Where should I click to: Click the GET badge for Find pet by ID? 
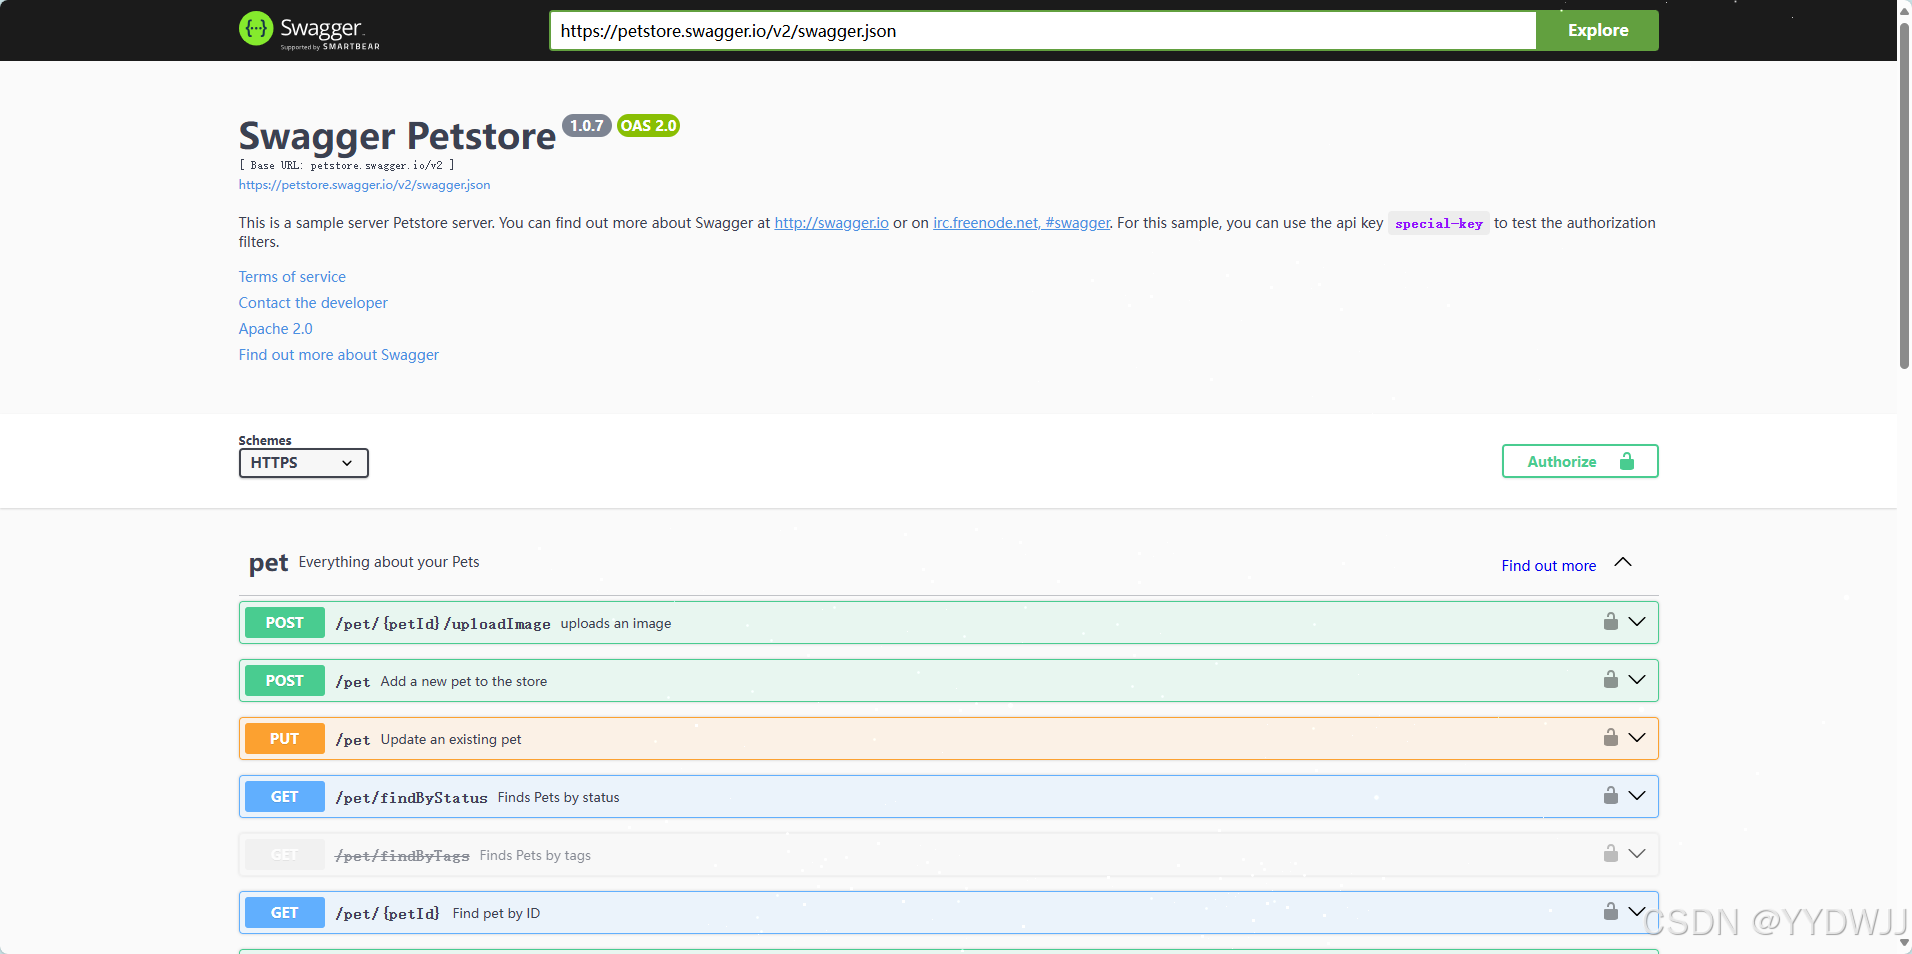coord(285,912)
